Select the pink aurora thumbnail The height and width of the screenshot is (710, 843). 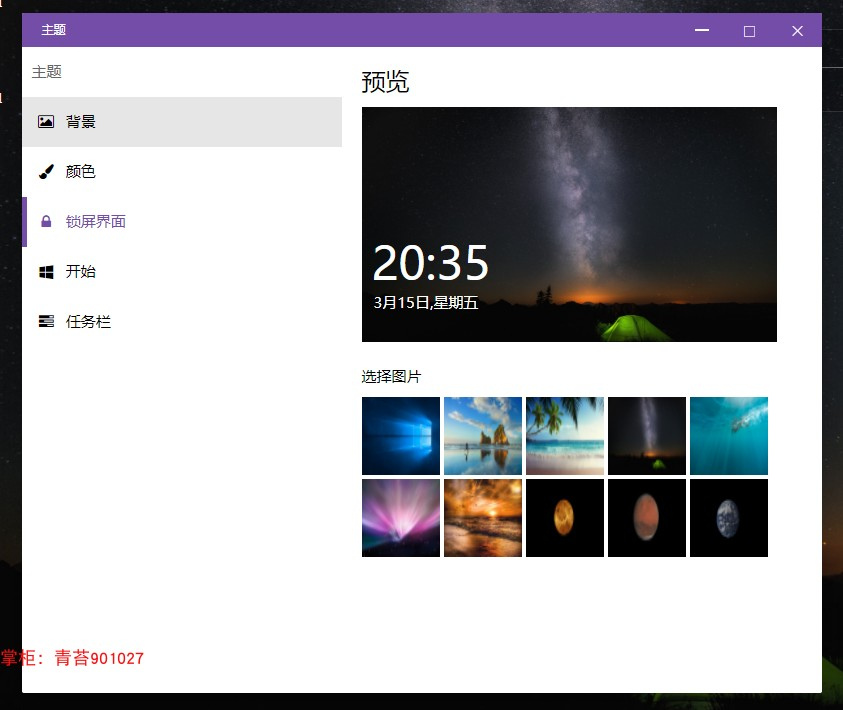pyautogui.click(x=401, y=518)
